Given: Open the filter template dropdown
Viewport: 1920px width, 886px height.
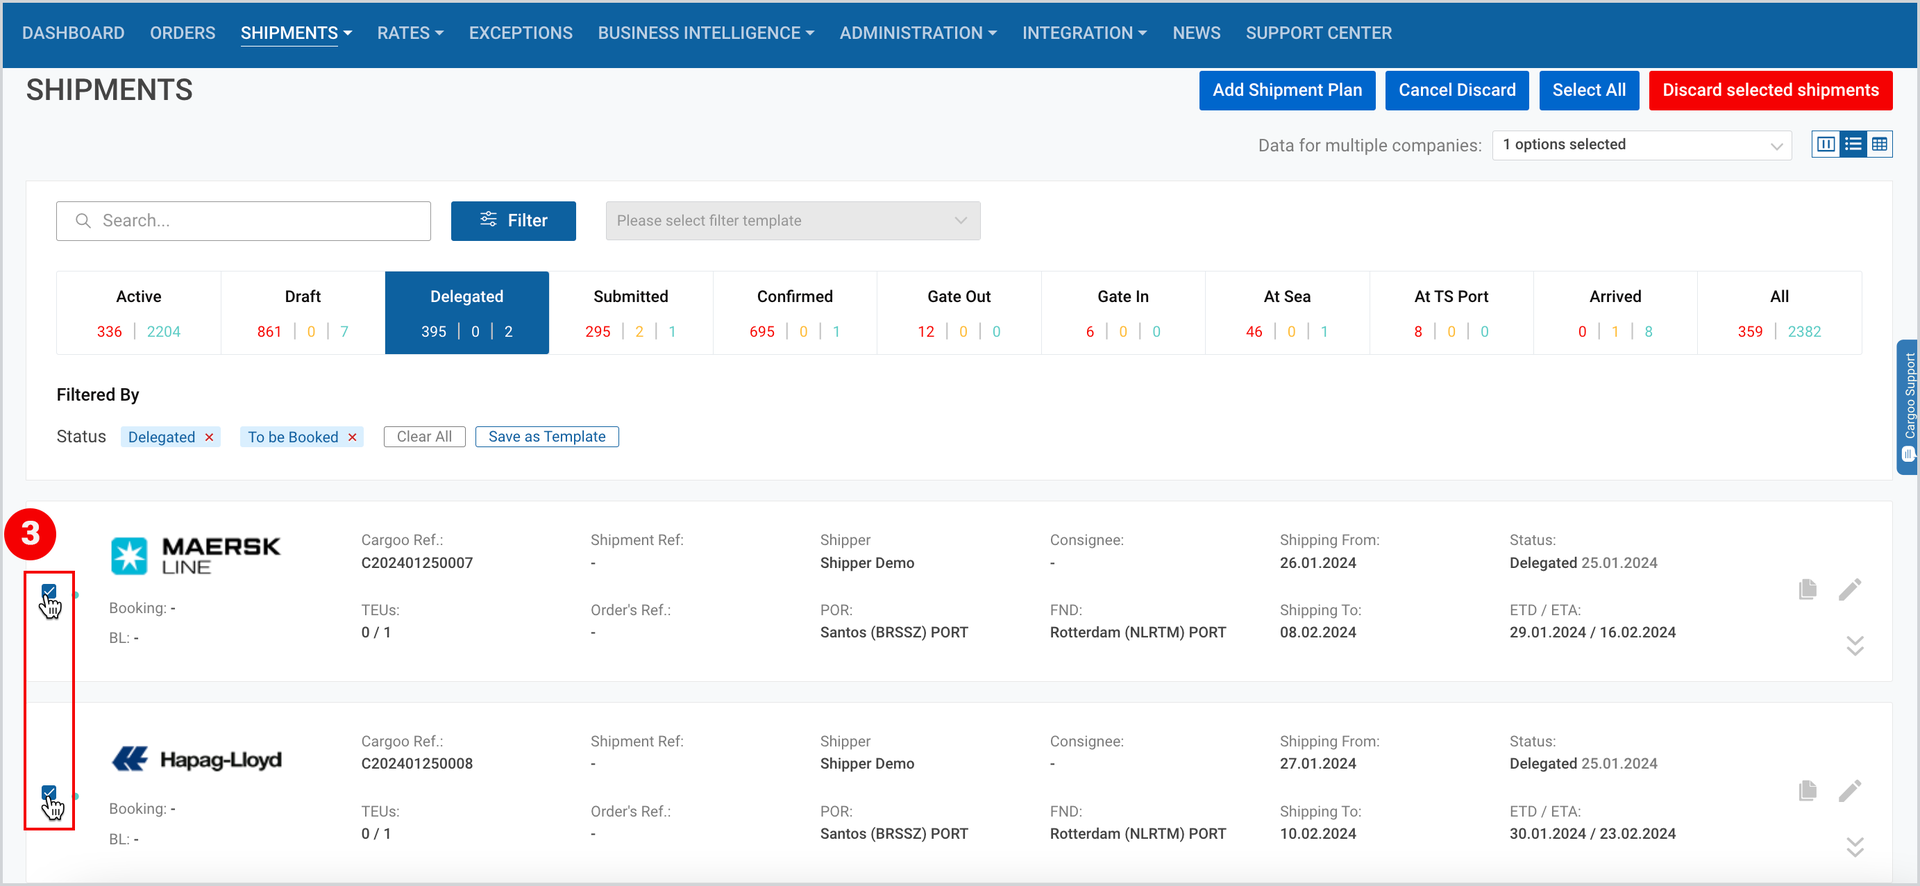Looking at the screenshot, I should (x=793, y=221).
